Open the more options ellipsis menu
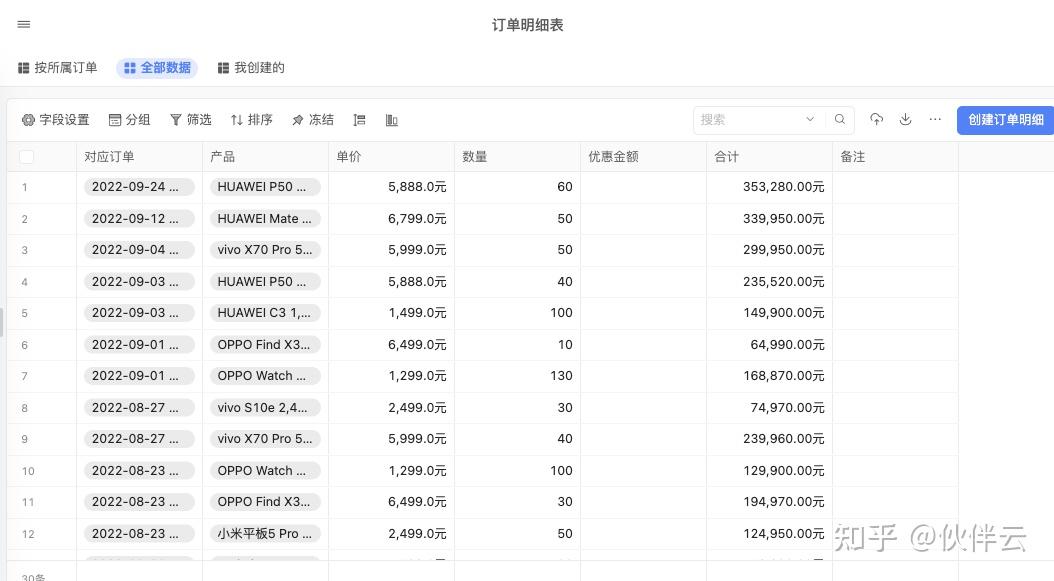1054x581 pixels. click(x=935, y=119)
